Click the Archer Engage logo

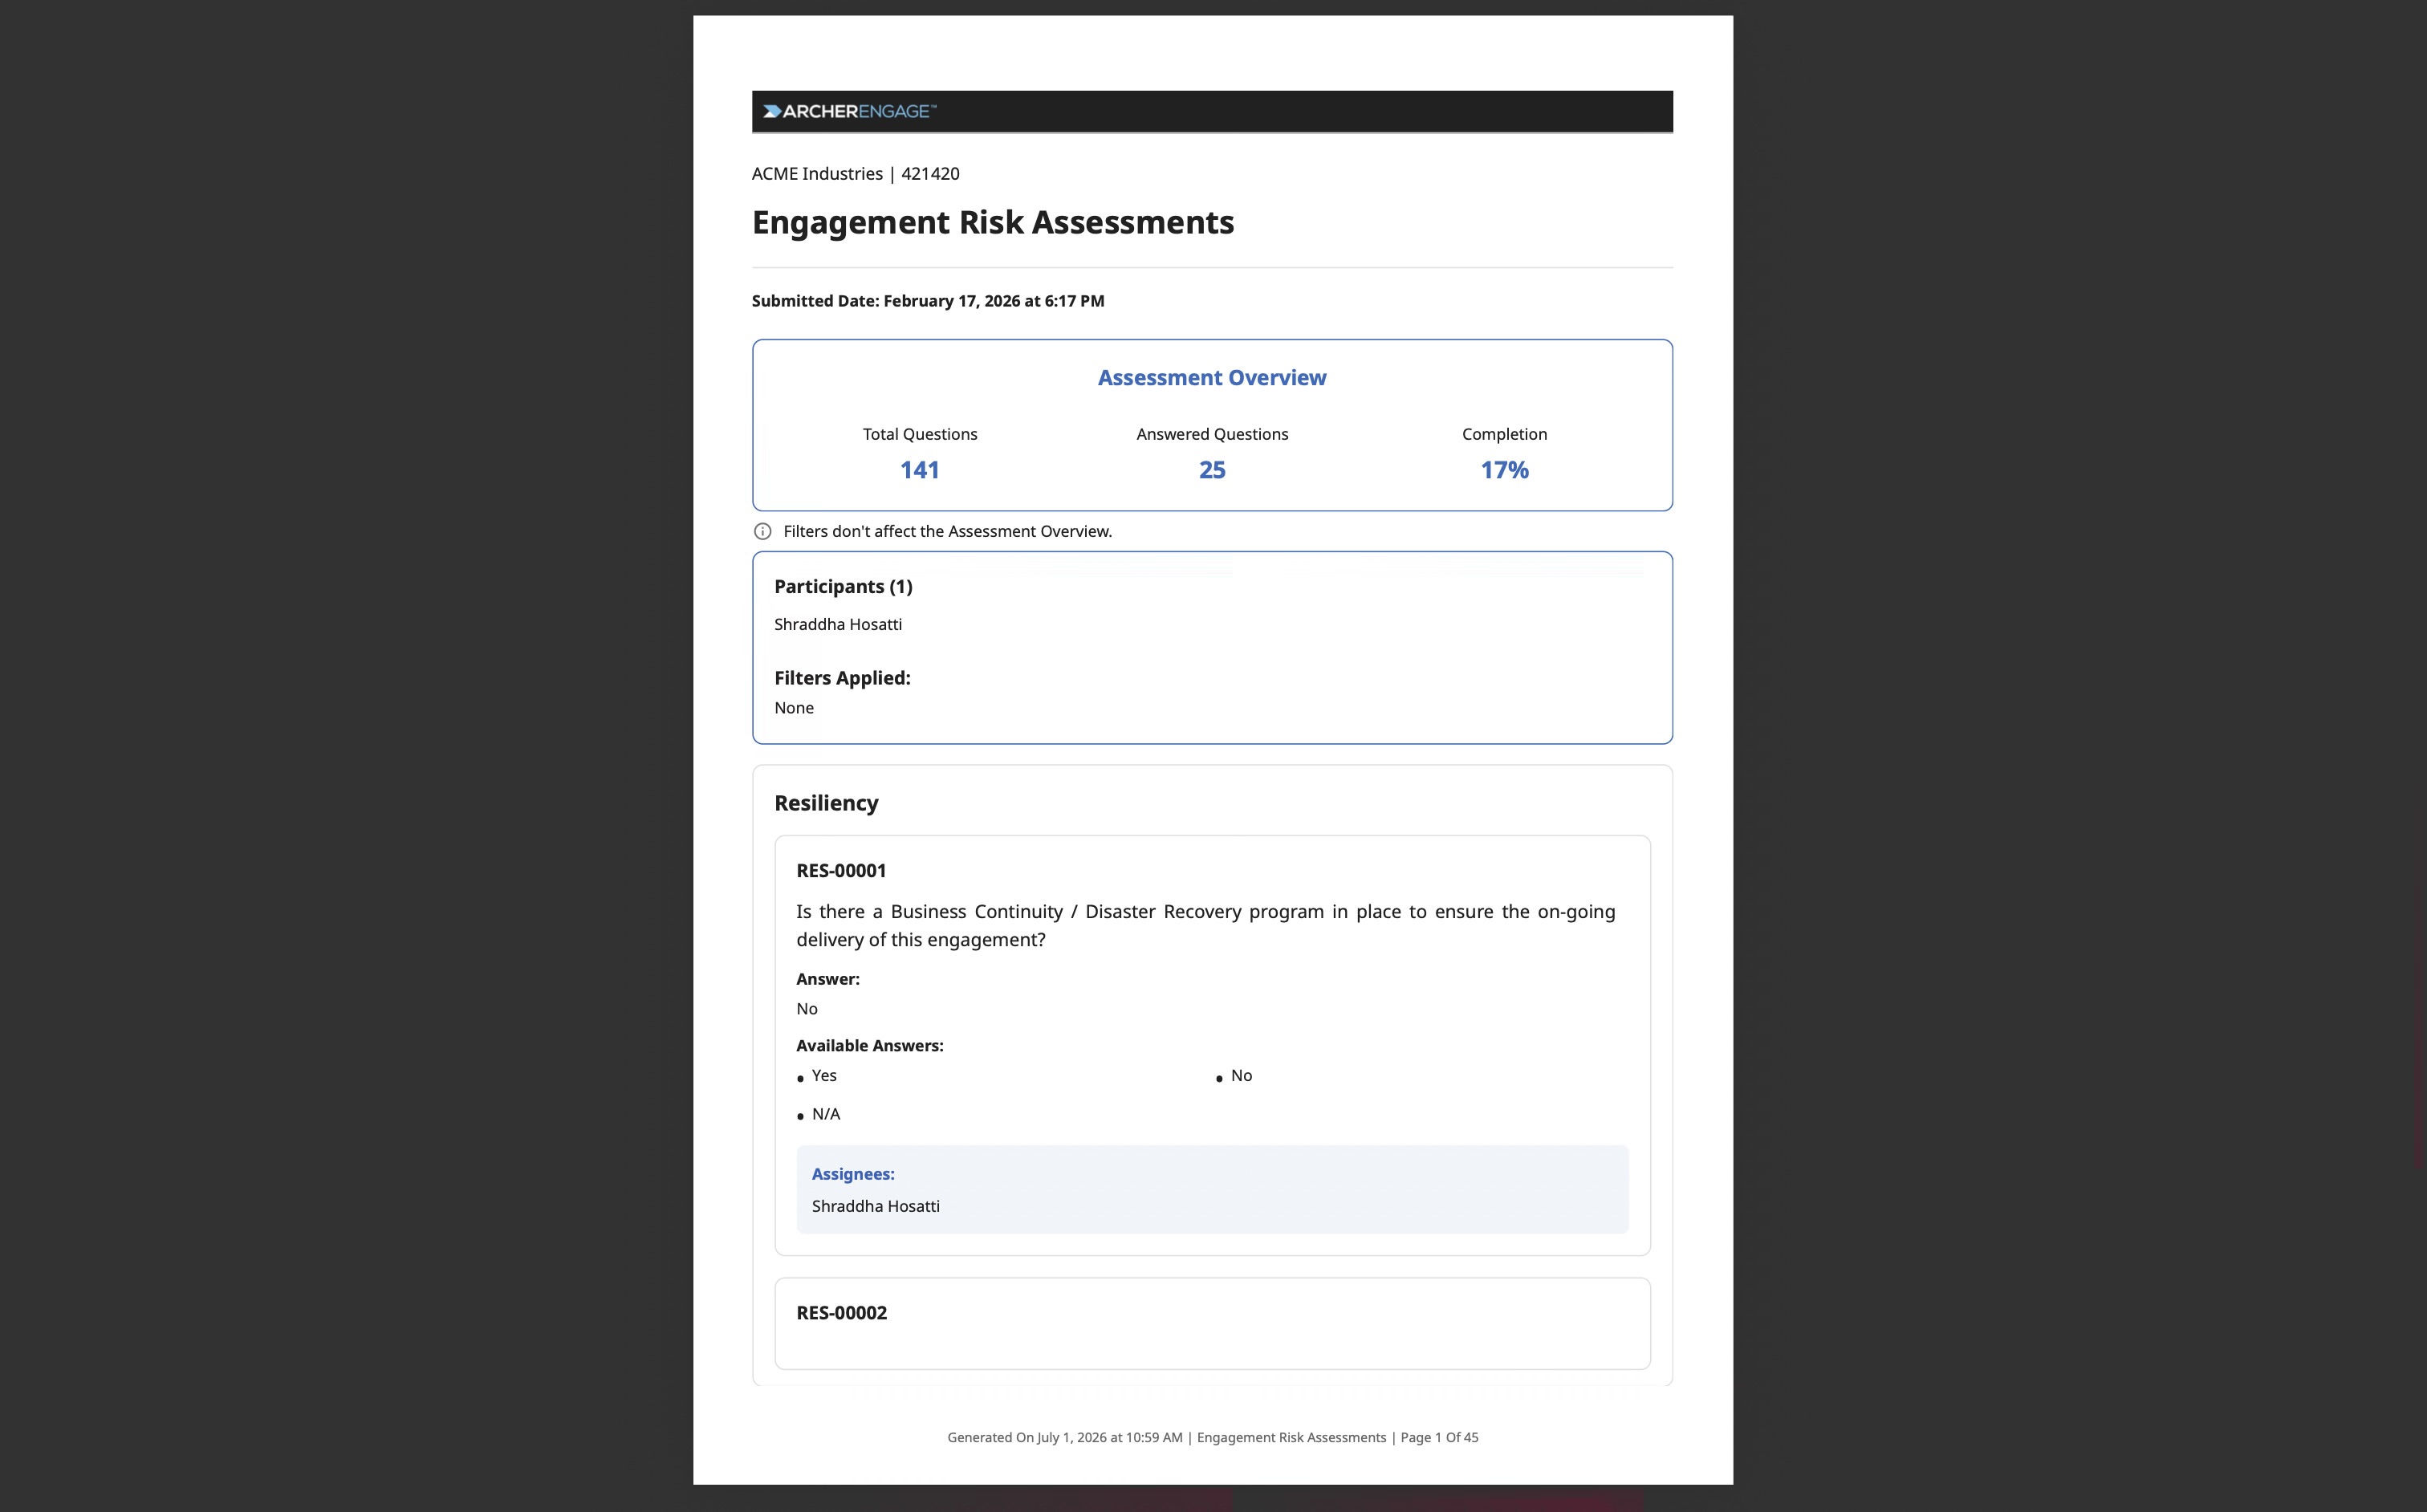pos(849,111)
